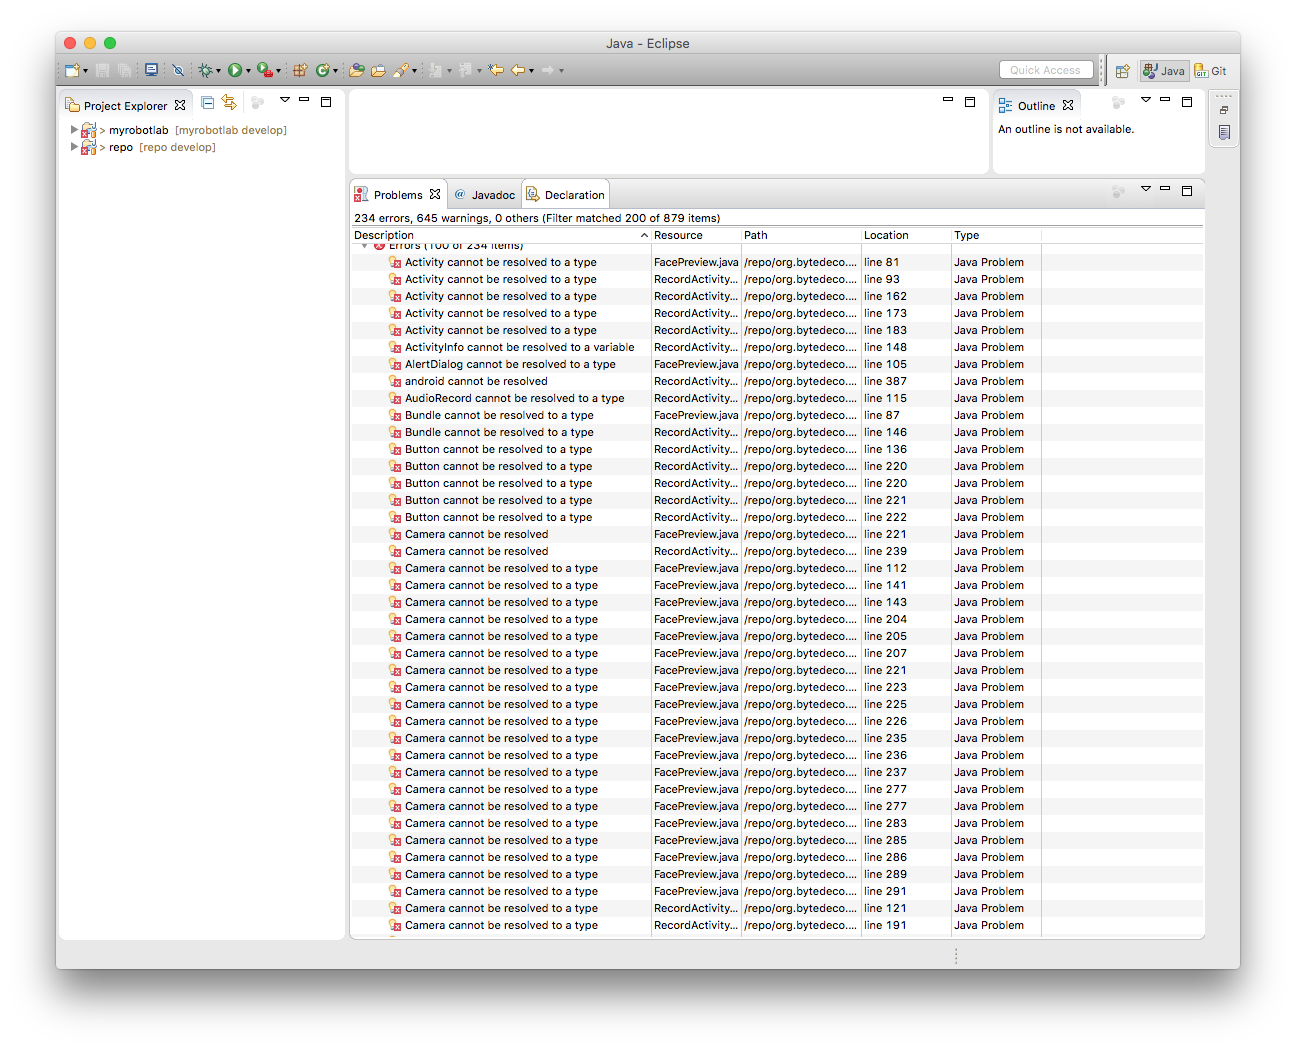Open the New Java Class dropdown arrow

(335, 71)
